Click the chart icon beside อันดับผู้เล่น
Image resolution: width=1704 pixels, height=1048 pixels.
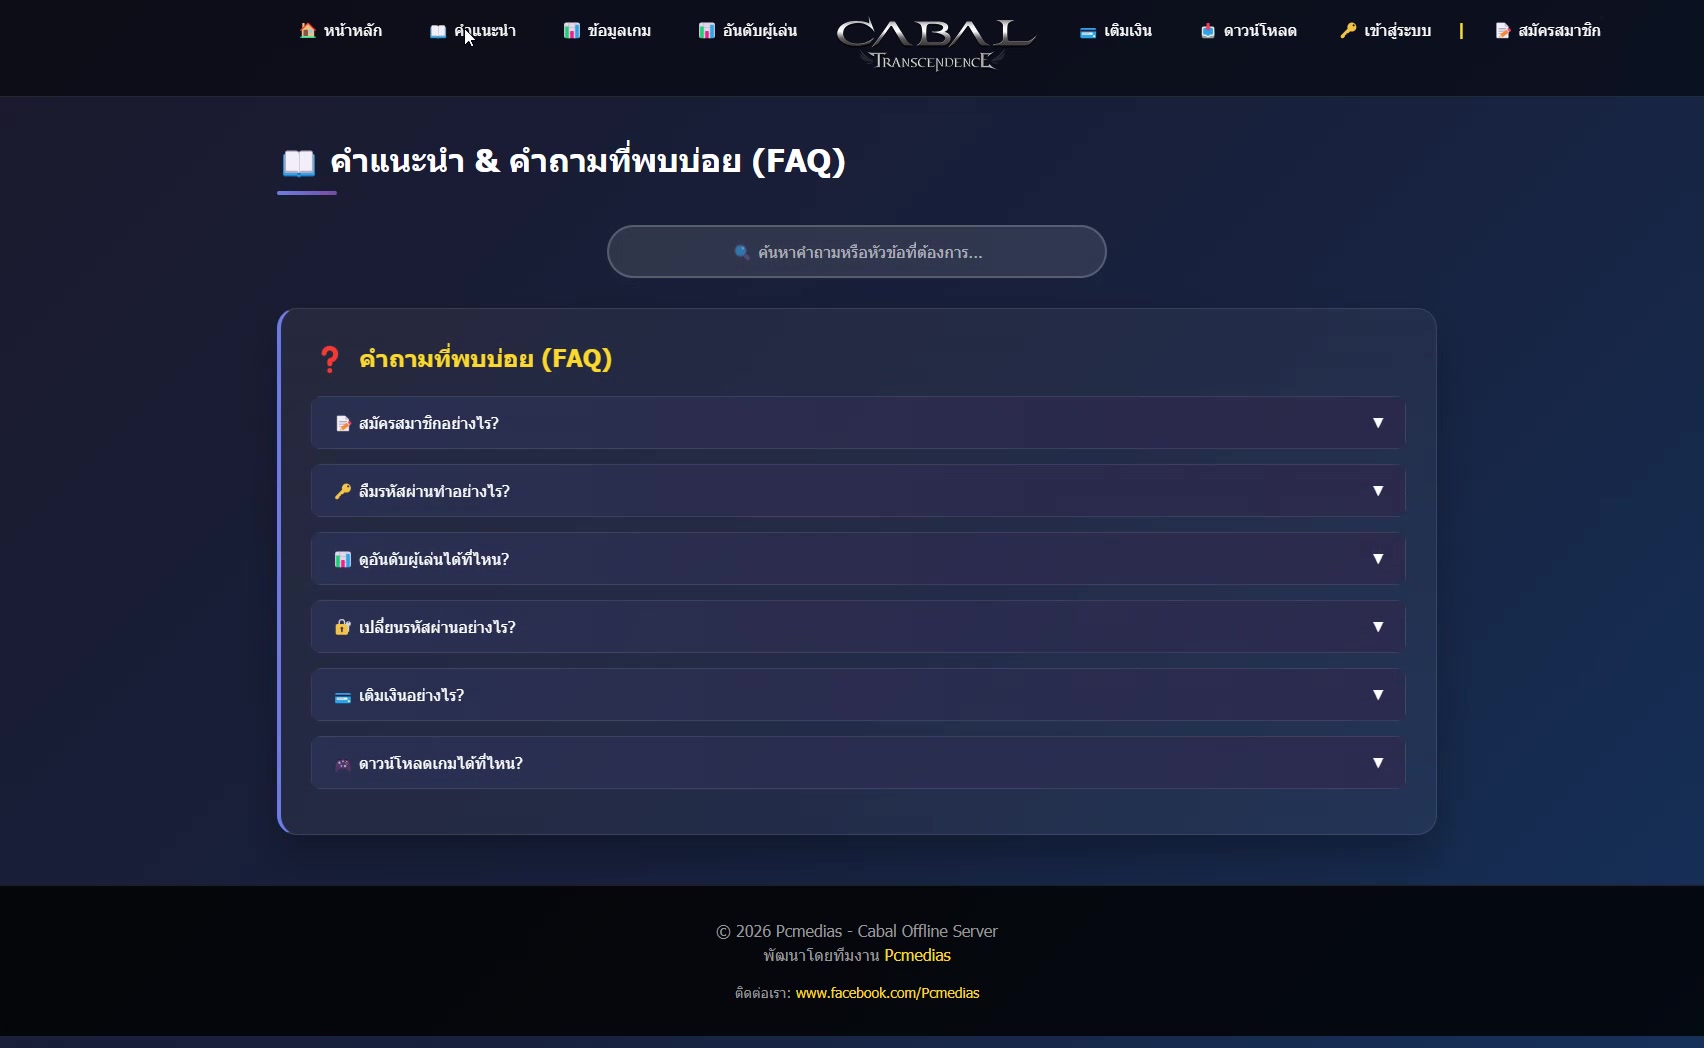(x=707, y=31)
